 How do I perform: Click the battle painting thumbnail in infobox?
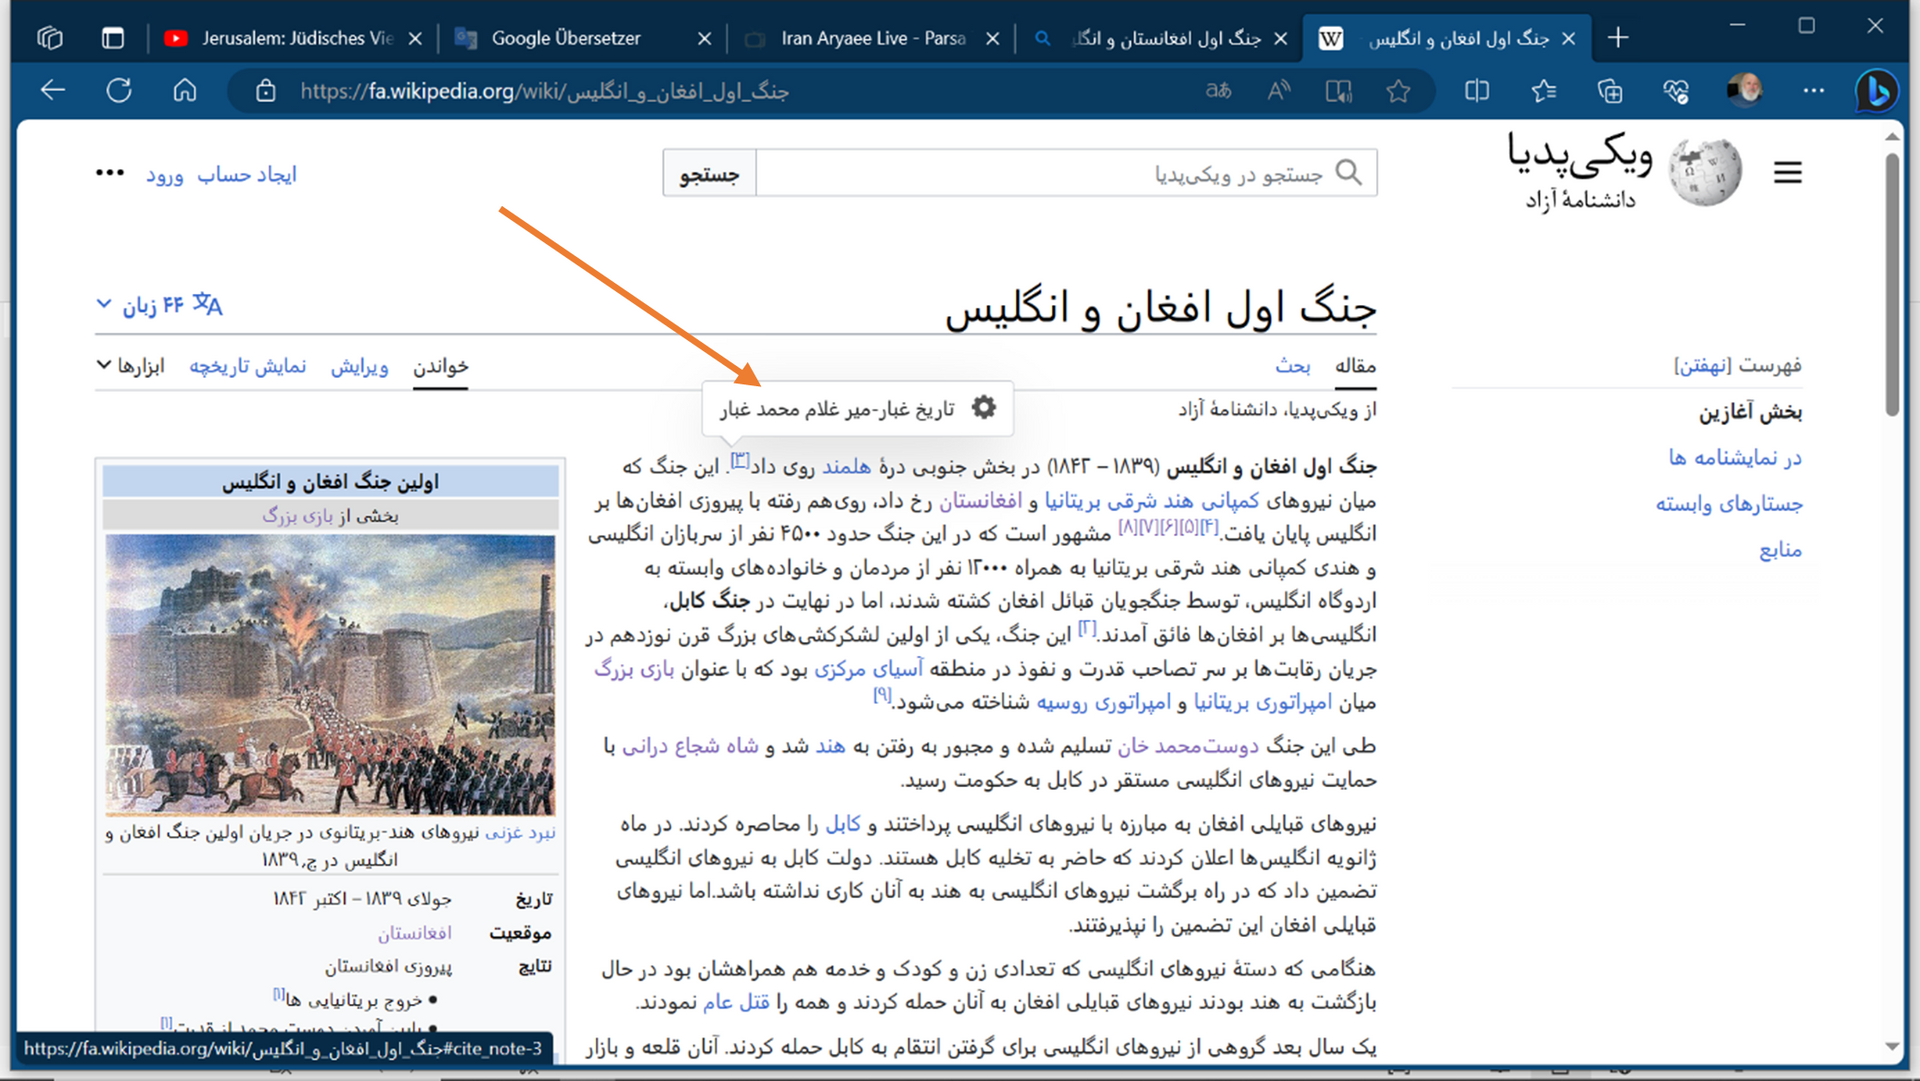(x=330, y=673)
